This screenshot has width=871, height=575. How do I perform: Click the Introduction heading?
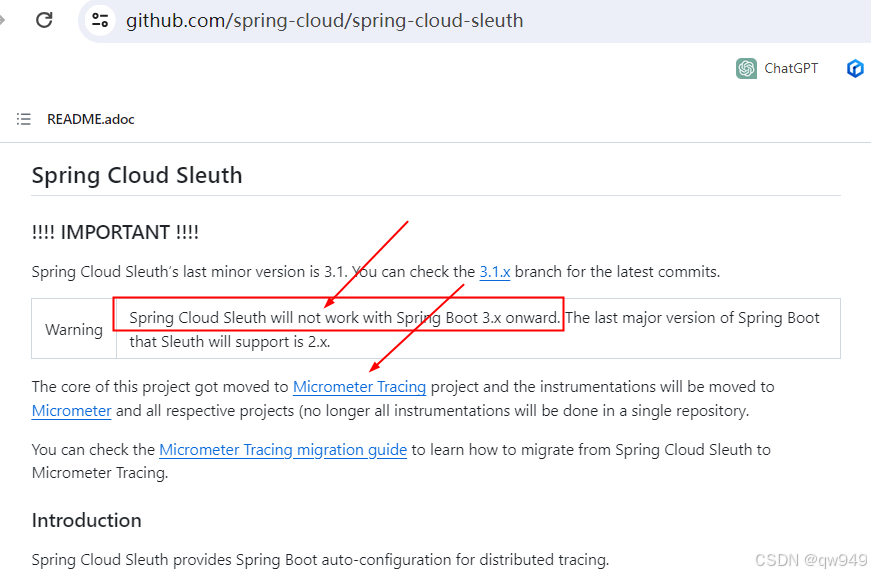[87, 521]
